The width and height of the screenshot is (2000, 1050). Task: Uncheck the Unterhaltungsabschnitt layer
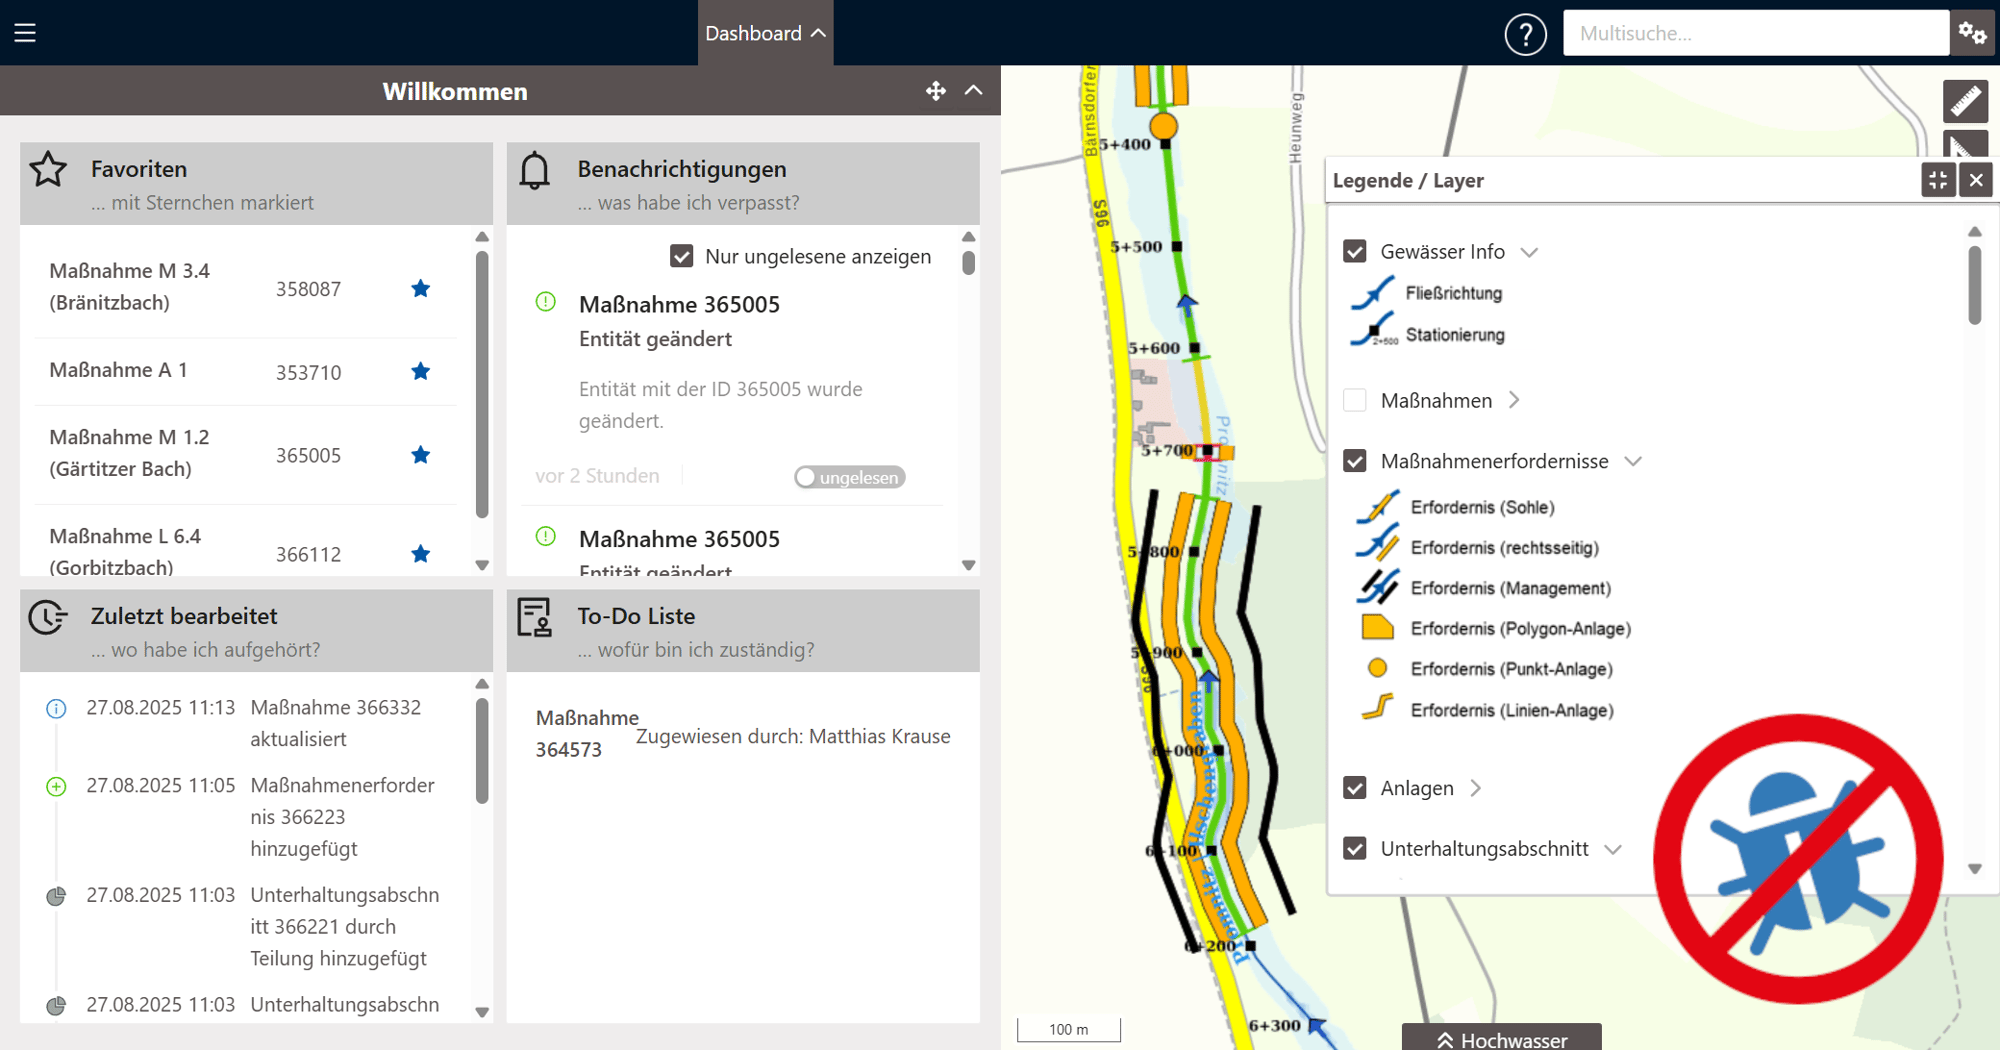[x=1355, y=849]
